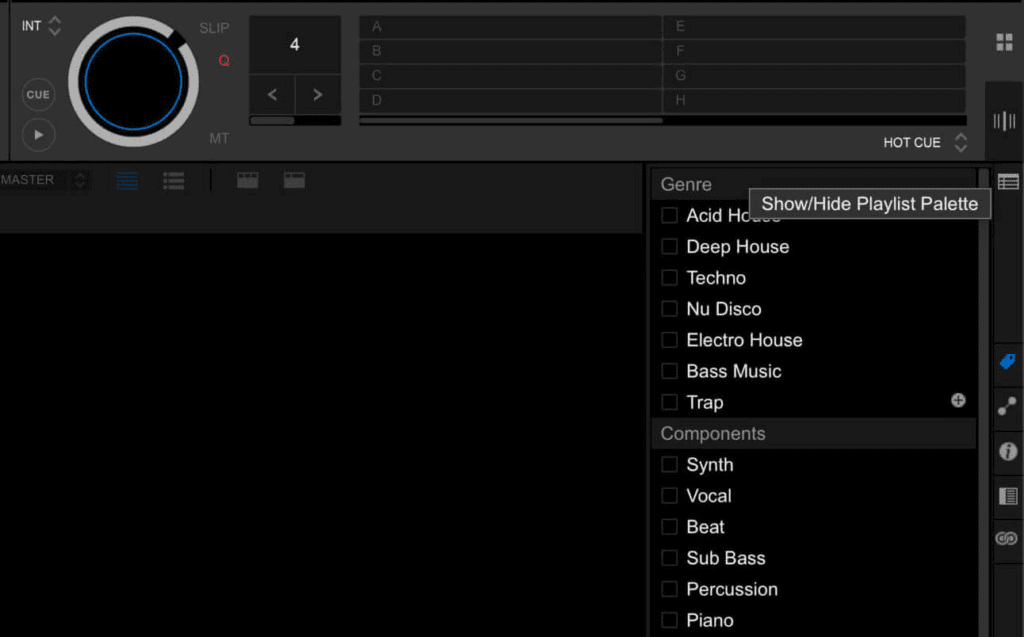Click the grid layout icon at top right
This screenshot has width=1024, height=637.
coord(1004,42)
